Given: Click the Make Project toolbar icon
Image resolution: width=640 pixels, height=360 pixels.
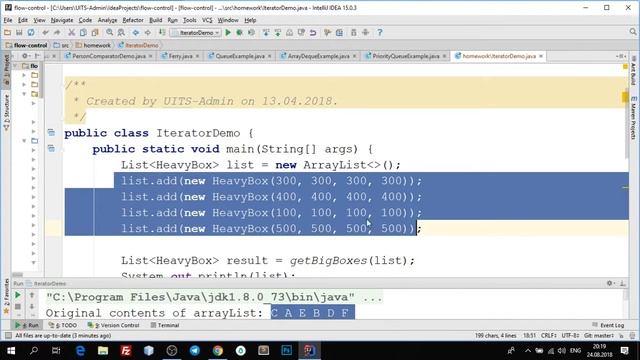Looking at the screenshot, I should (x=162, y=33).
